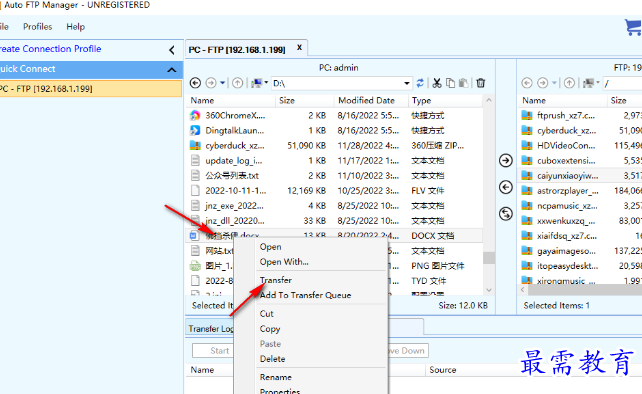Viewport: 642px width, 394px height.
Task: Click the HDVideoCon archive icon in FTP pane
Action: pos(527,145)
